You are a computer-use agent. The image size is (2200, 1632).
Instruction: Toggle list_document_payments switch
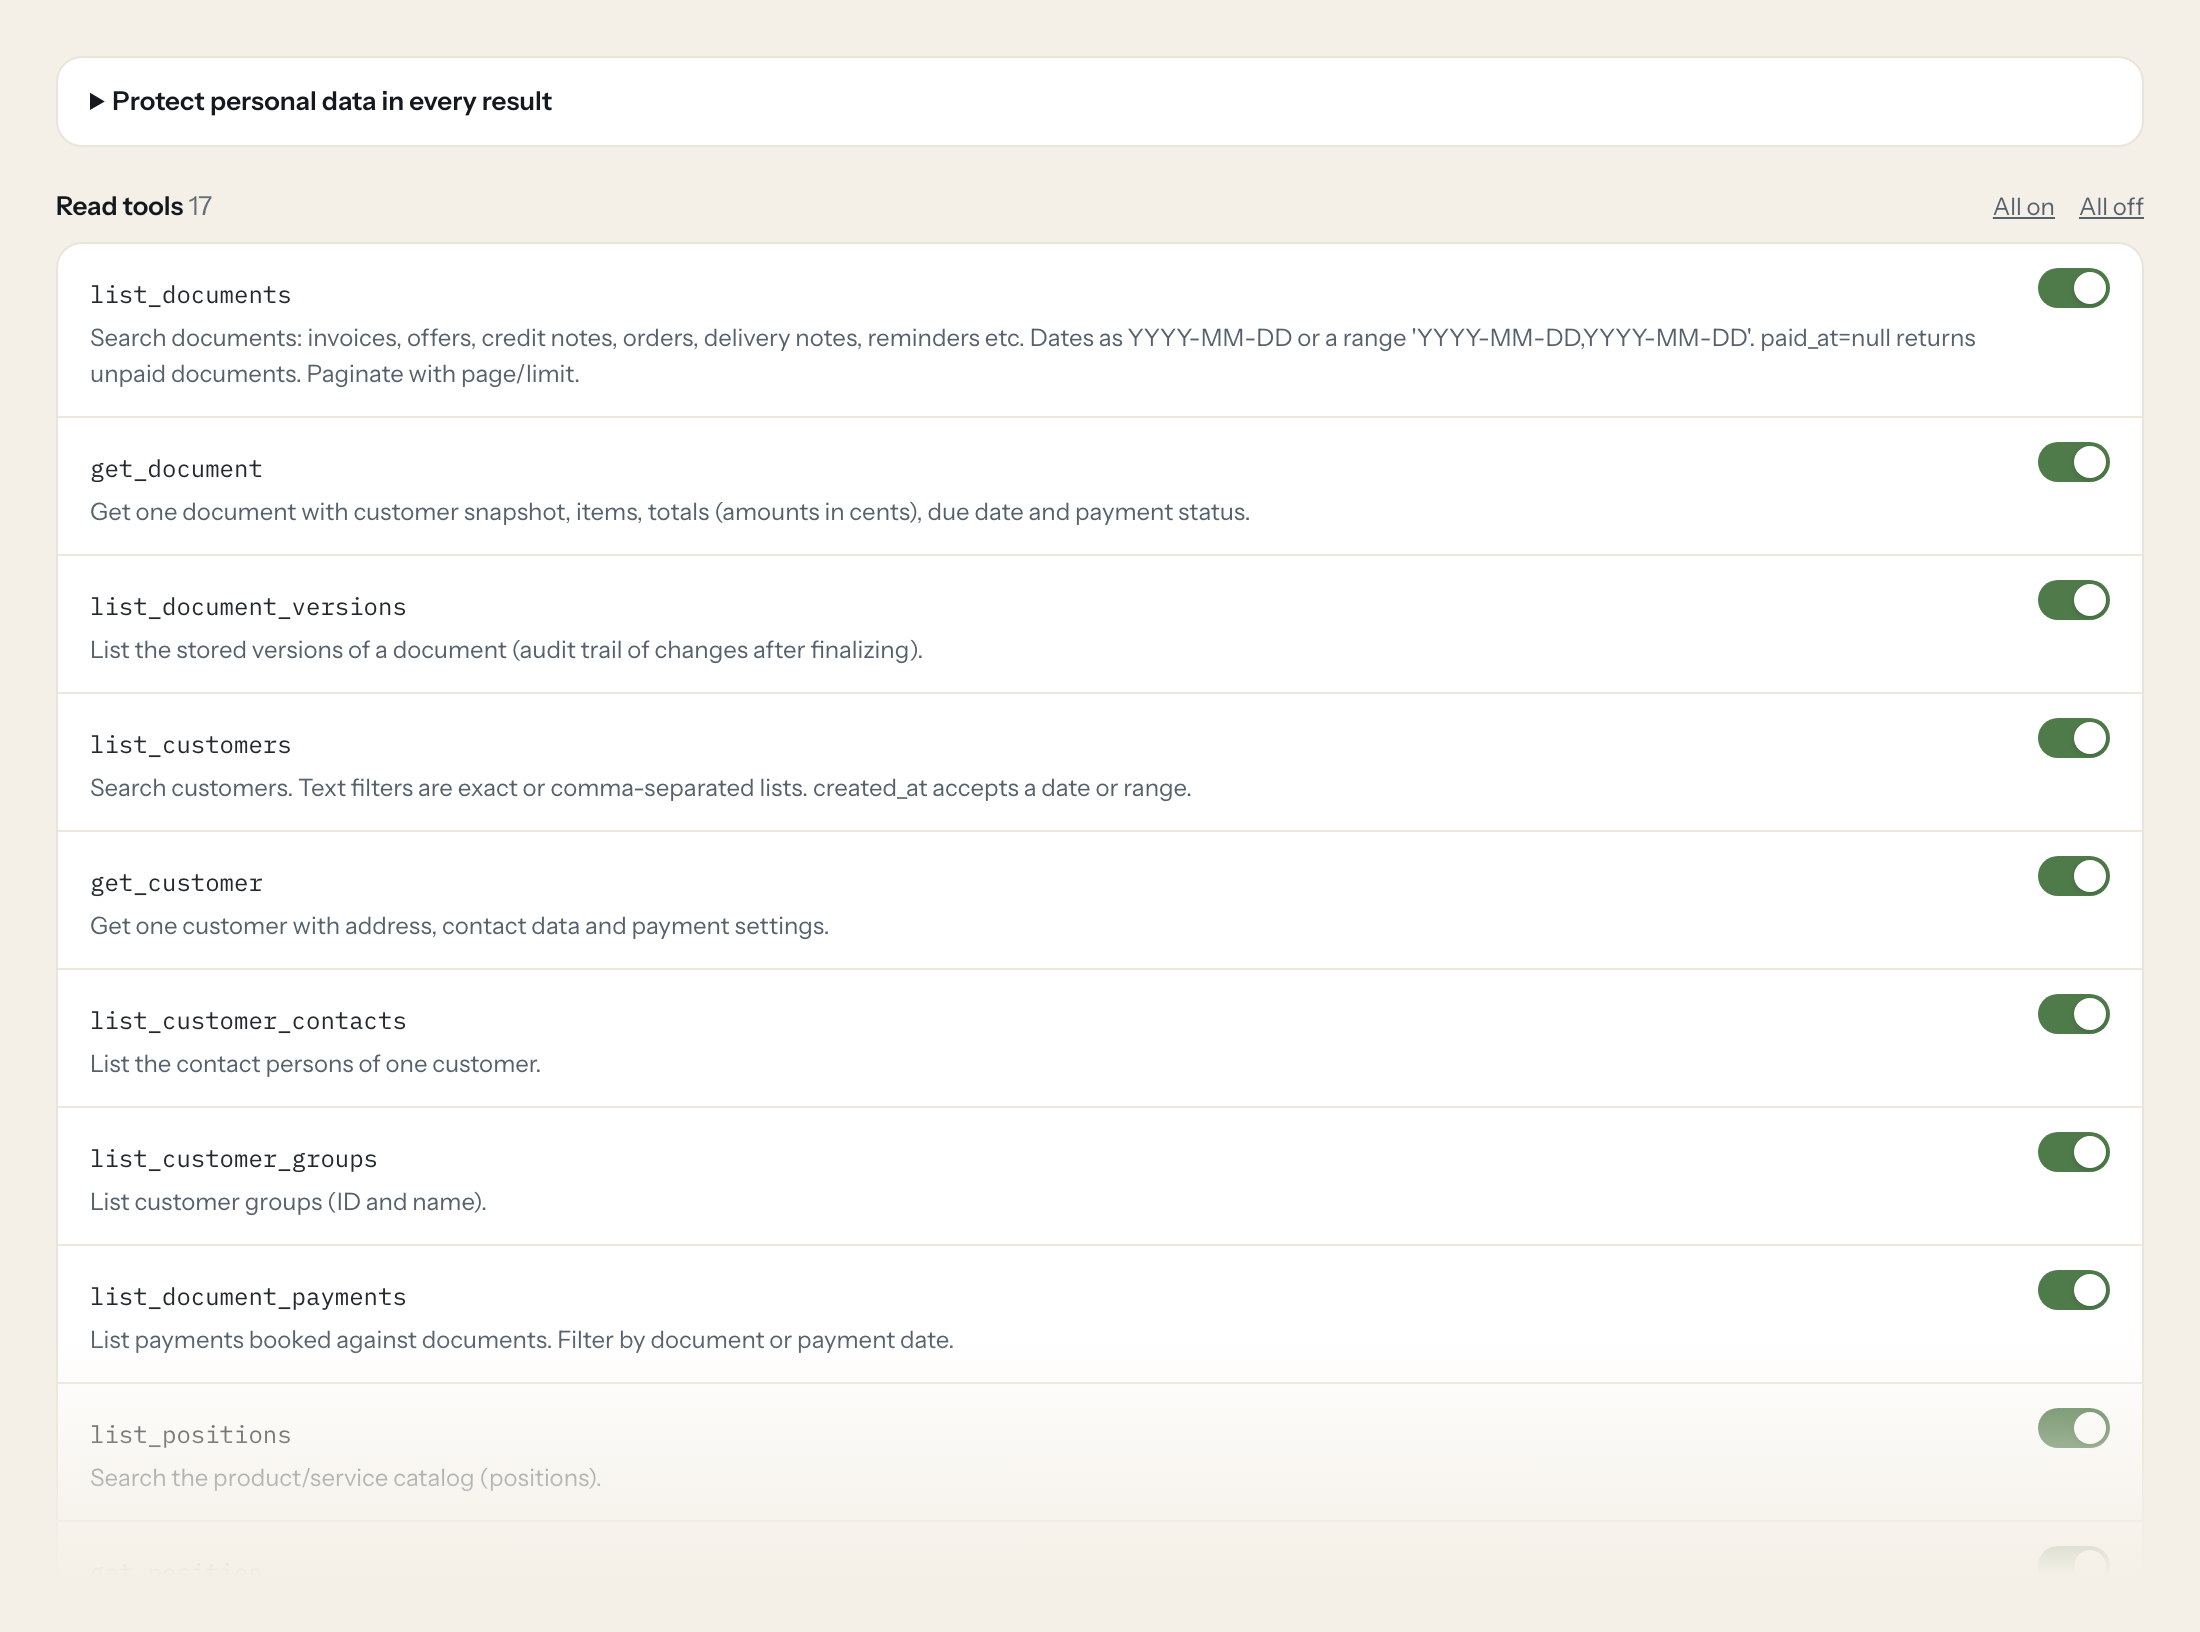(x=2074, y=1290)
